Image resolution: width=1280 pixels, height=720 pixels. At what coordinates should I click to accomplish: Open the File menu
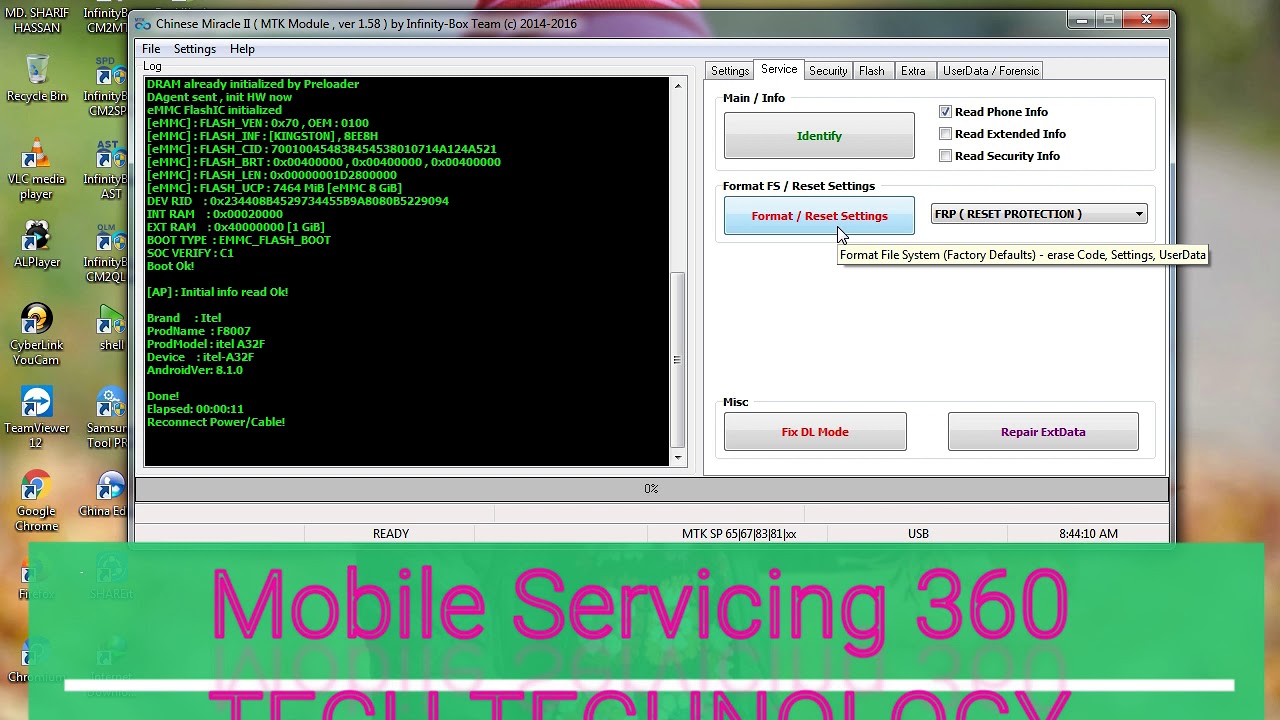coord(151,49)
